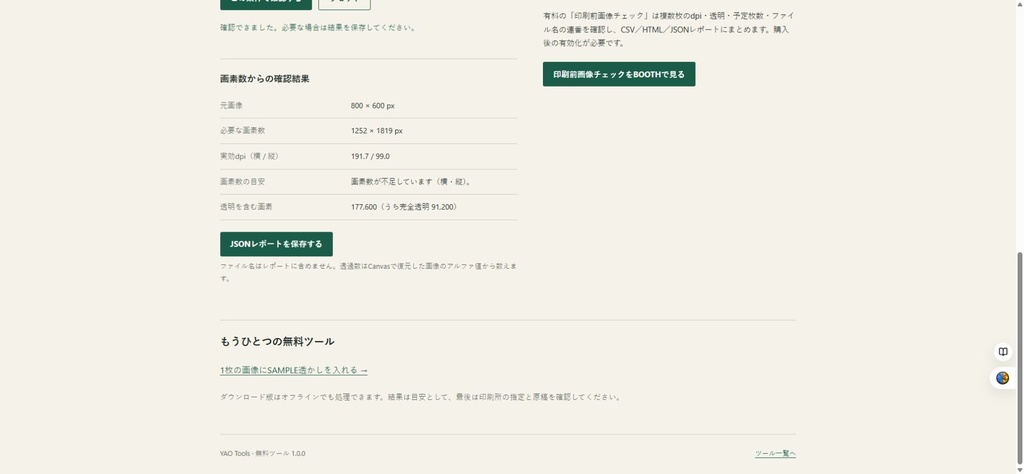
Task: Open 印刷前画像チェックをBOOTHで見る button
Action: pyautogui.click(x=619, y=74)
